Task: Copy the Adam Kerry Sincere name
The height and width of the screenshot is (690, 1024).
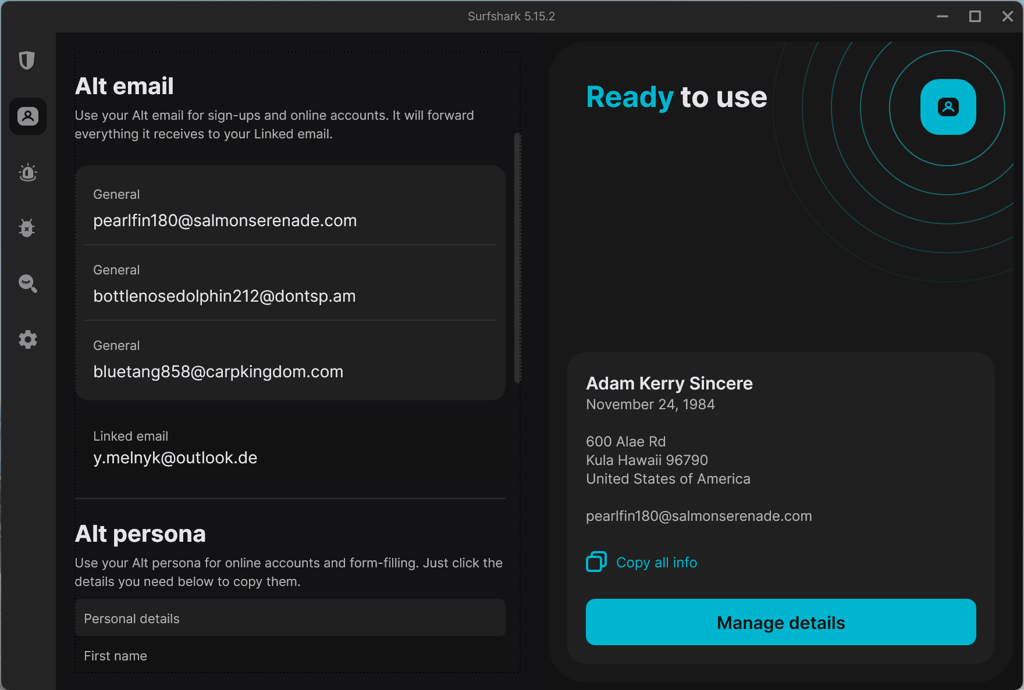Action: (669, 383)
